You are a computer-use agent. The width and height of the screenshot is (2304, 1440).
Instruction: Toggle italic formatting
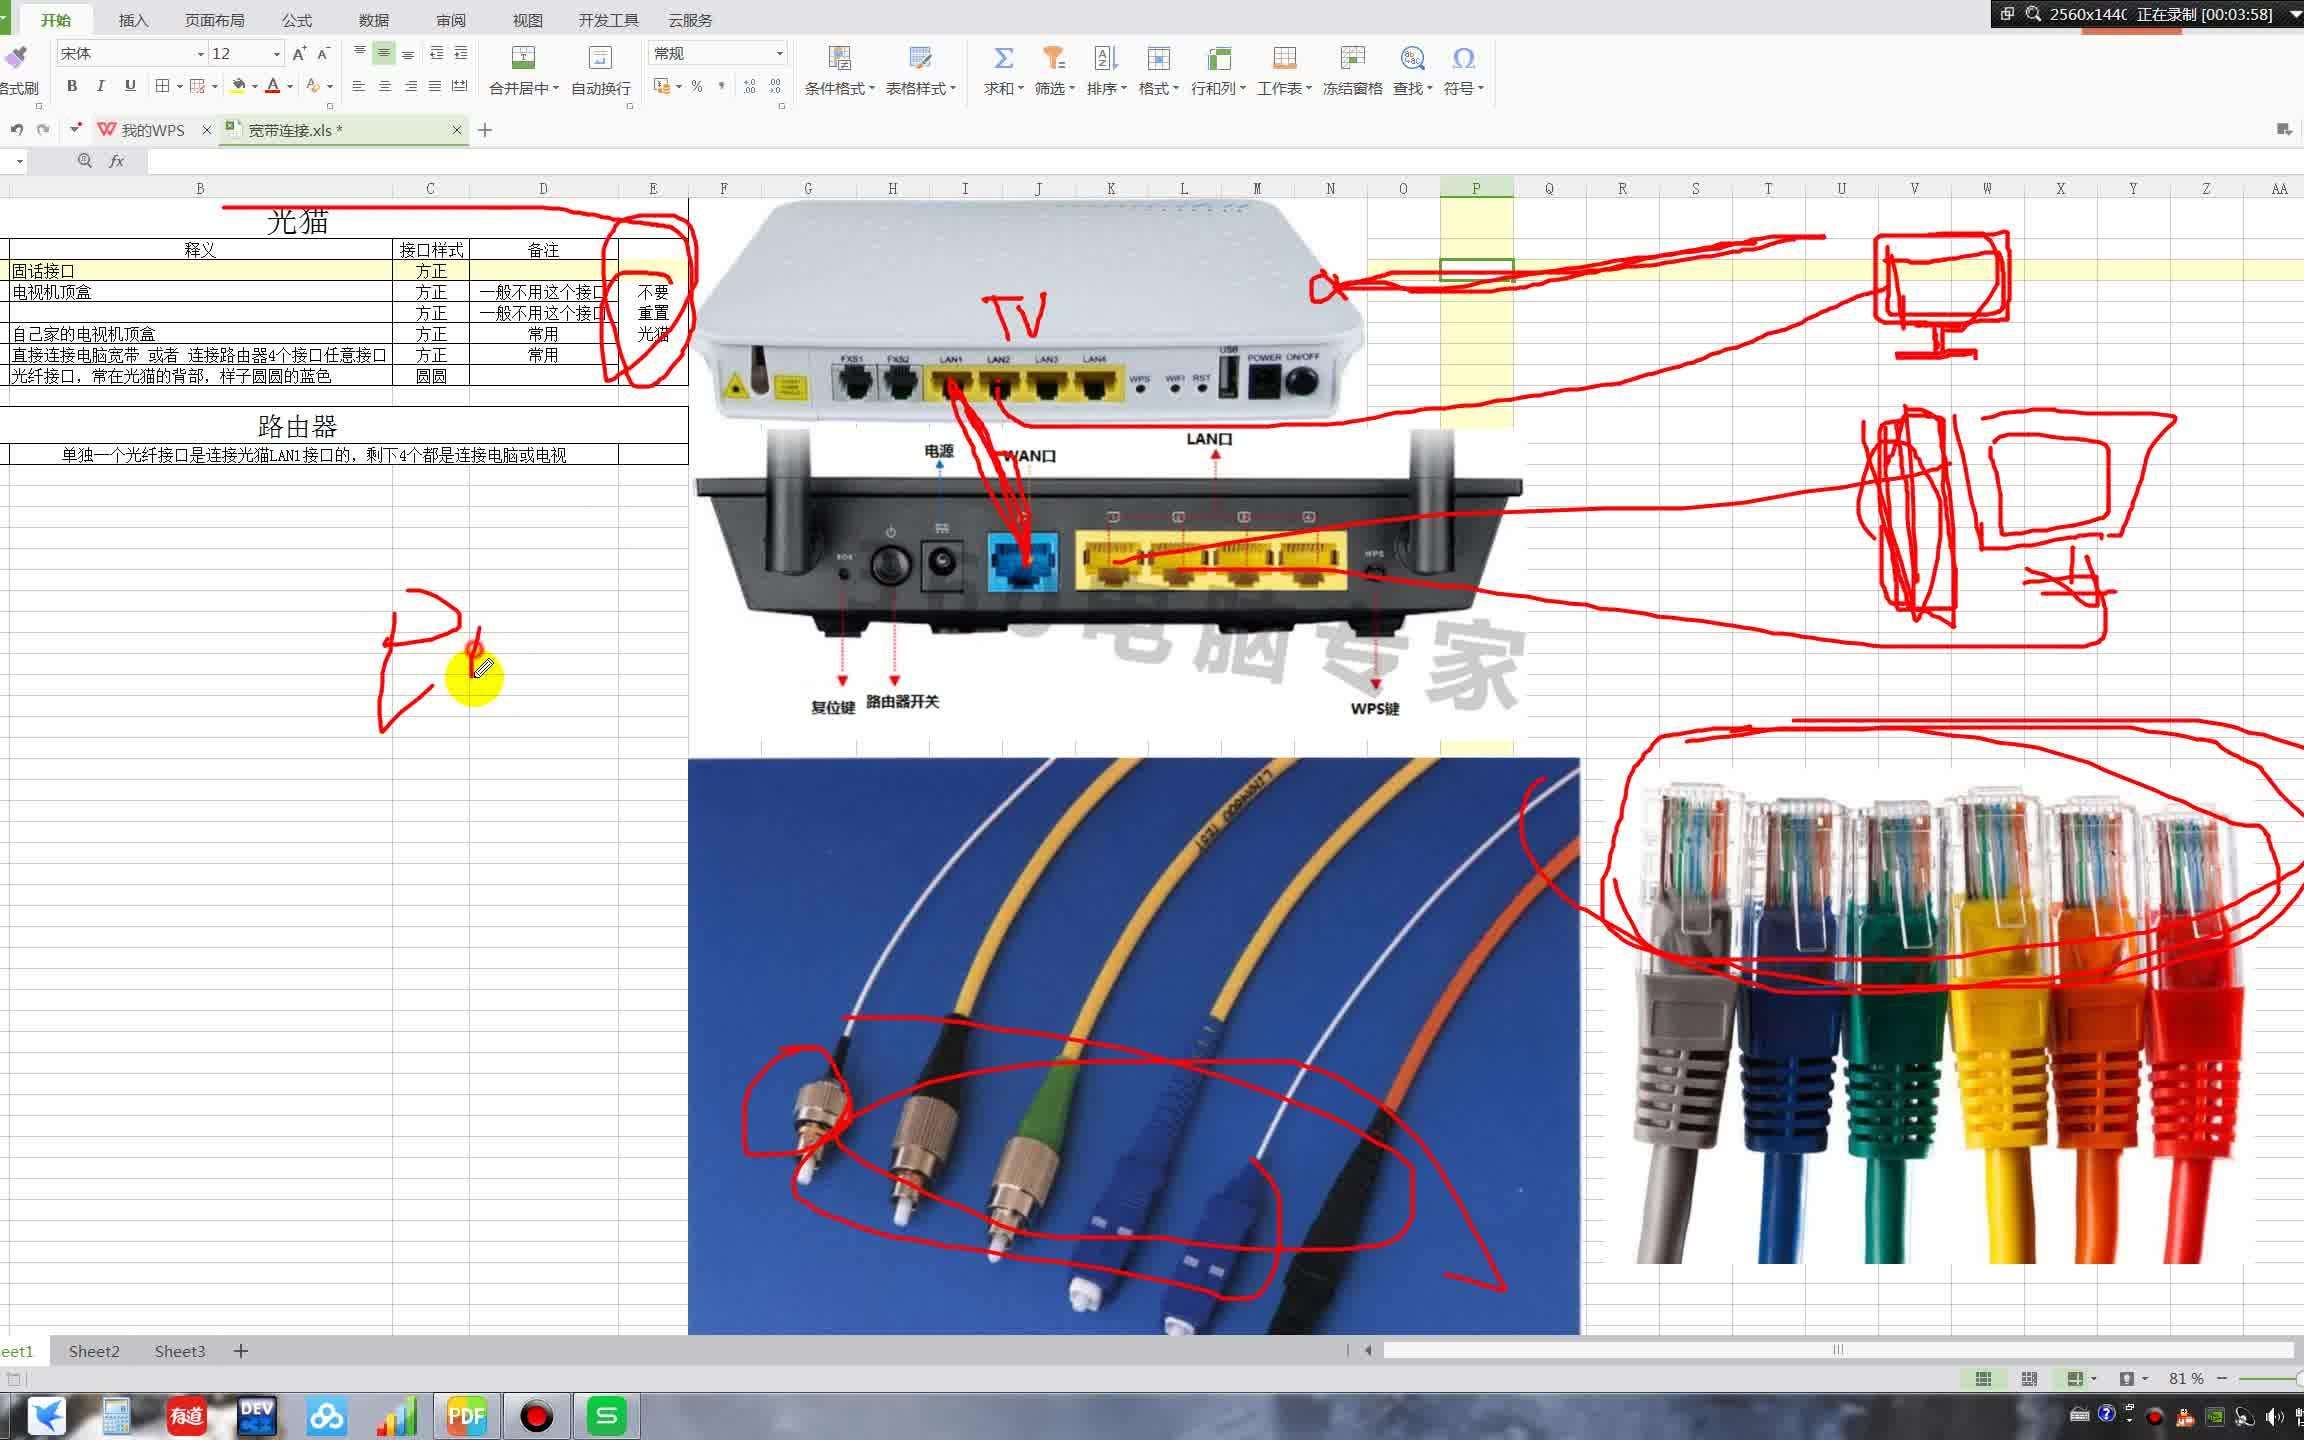click(x=100, y=86)
